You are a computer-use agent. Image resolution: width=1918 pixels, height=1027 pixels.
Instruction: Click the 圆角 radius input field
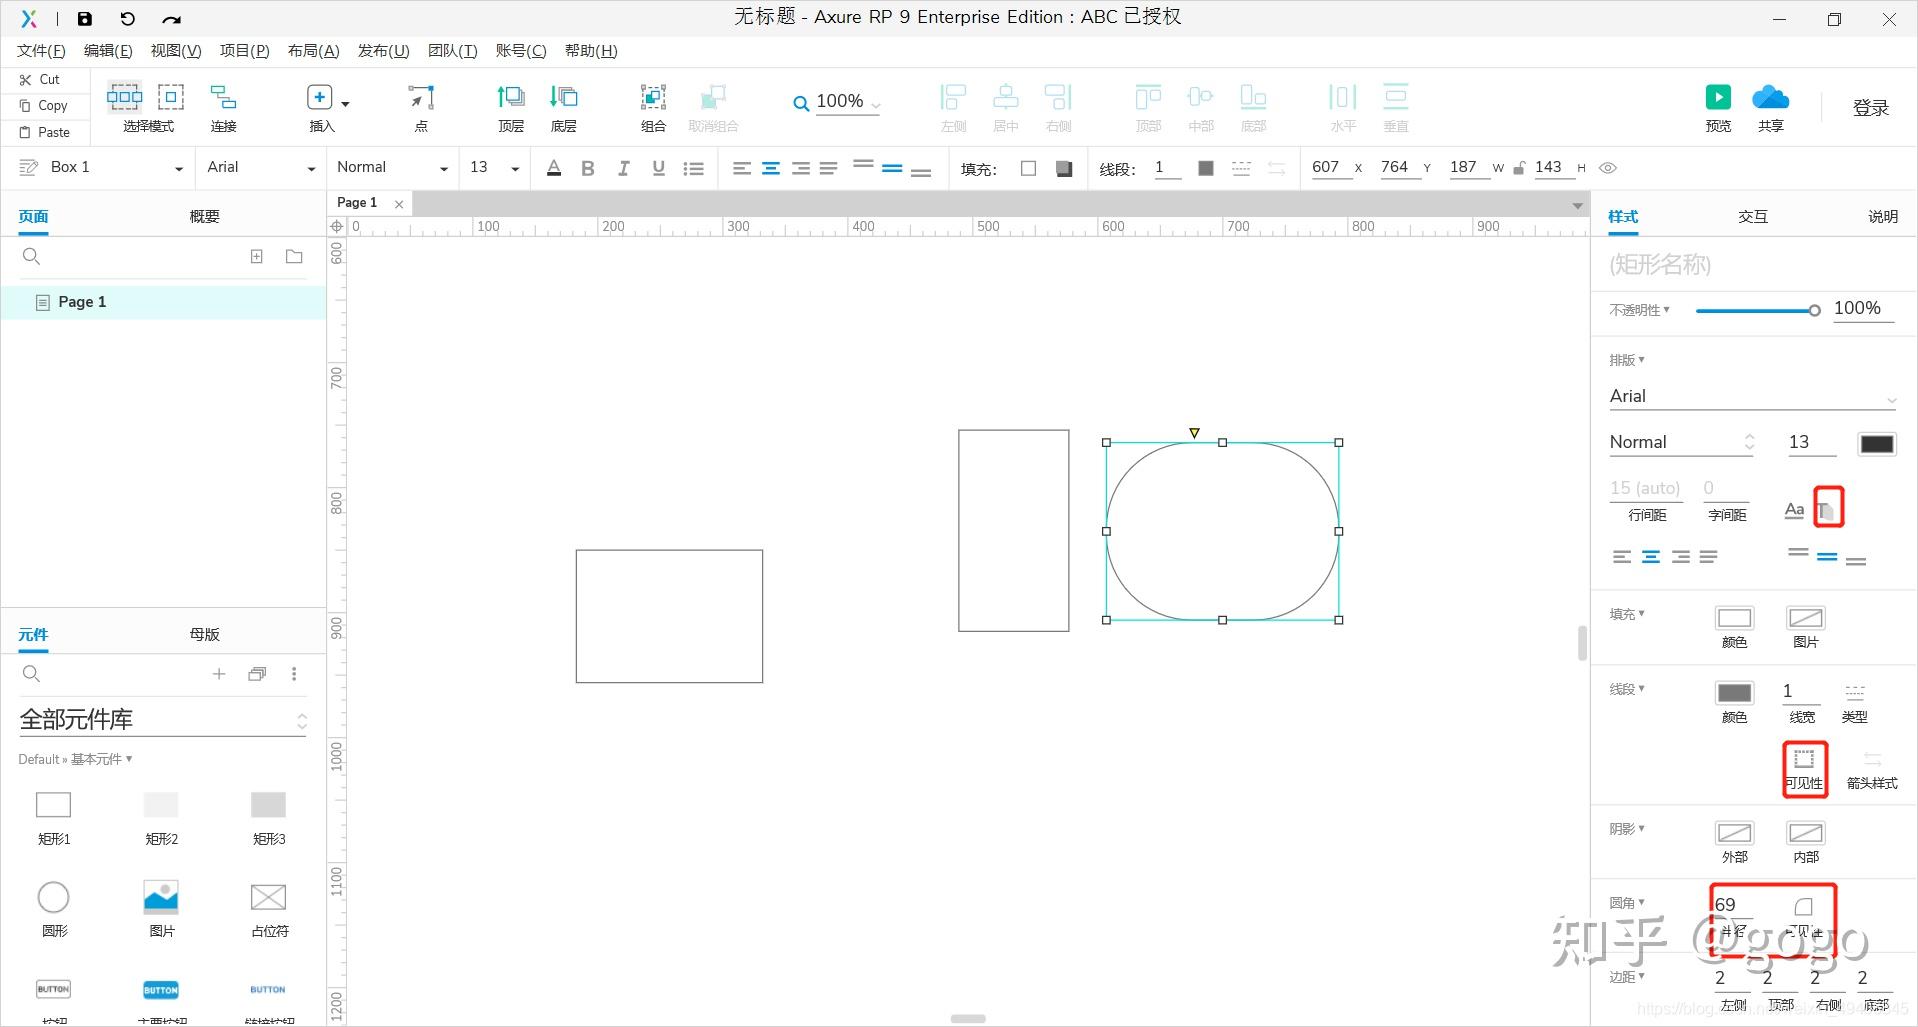tap(1733, 905)
